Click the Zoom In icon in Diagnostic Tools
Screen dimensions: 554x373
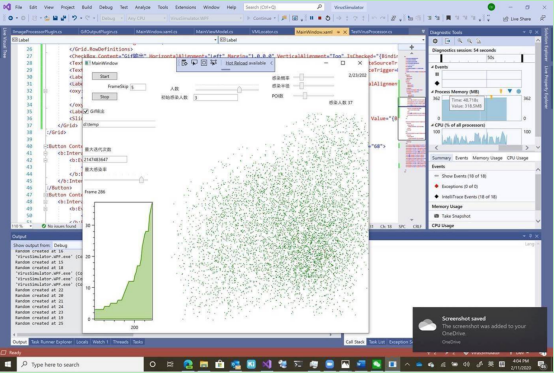[x=460, y=41]
